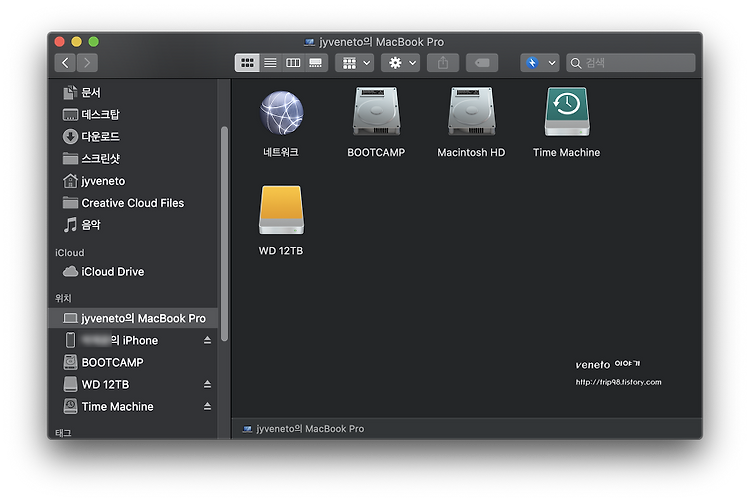750x502 pixels.
Task: Zoom the window with green button
Action: click(x=94, y=42)
